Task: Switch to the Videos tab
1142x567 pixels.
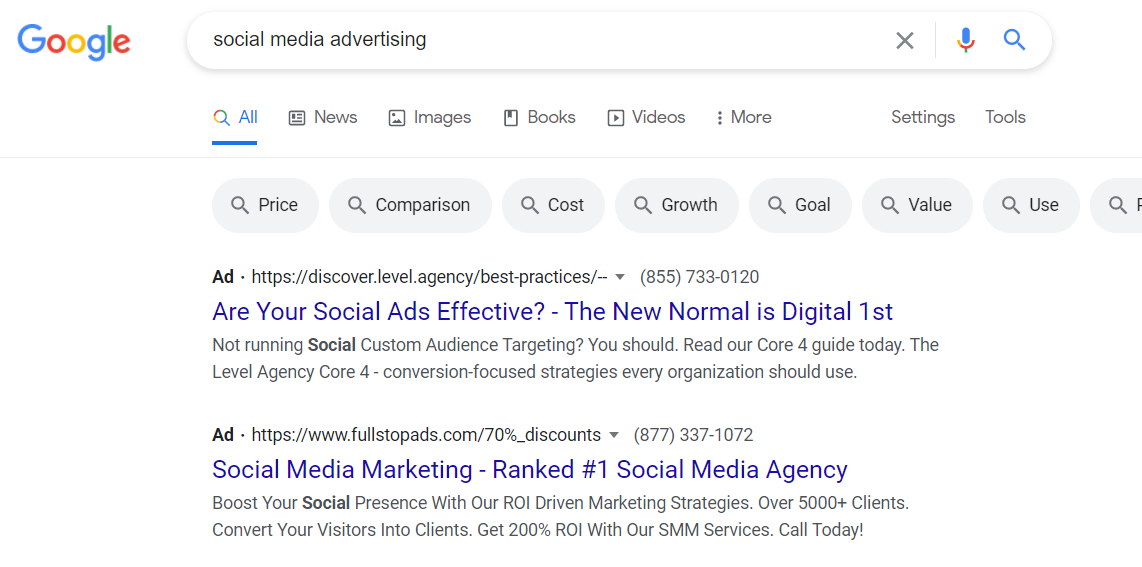Action: coord(647,117)
